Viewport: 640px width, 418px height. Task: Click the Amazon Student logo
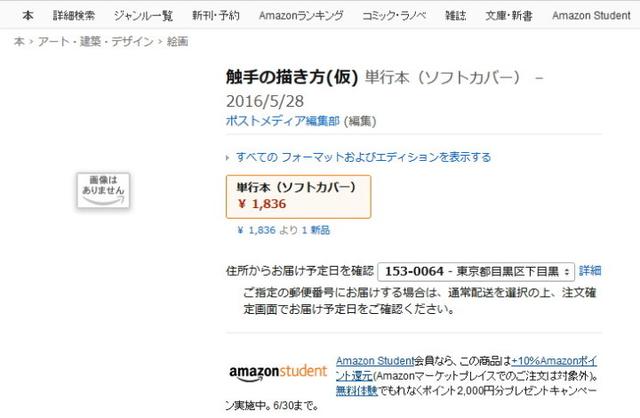277,372
